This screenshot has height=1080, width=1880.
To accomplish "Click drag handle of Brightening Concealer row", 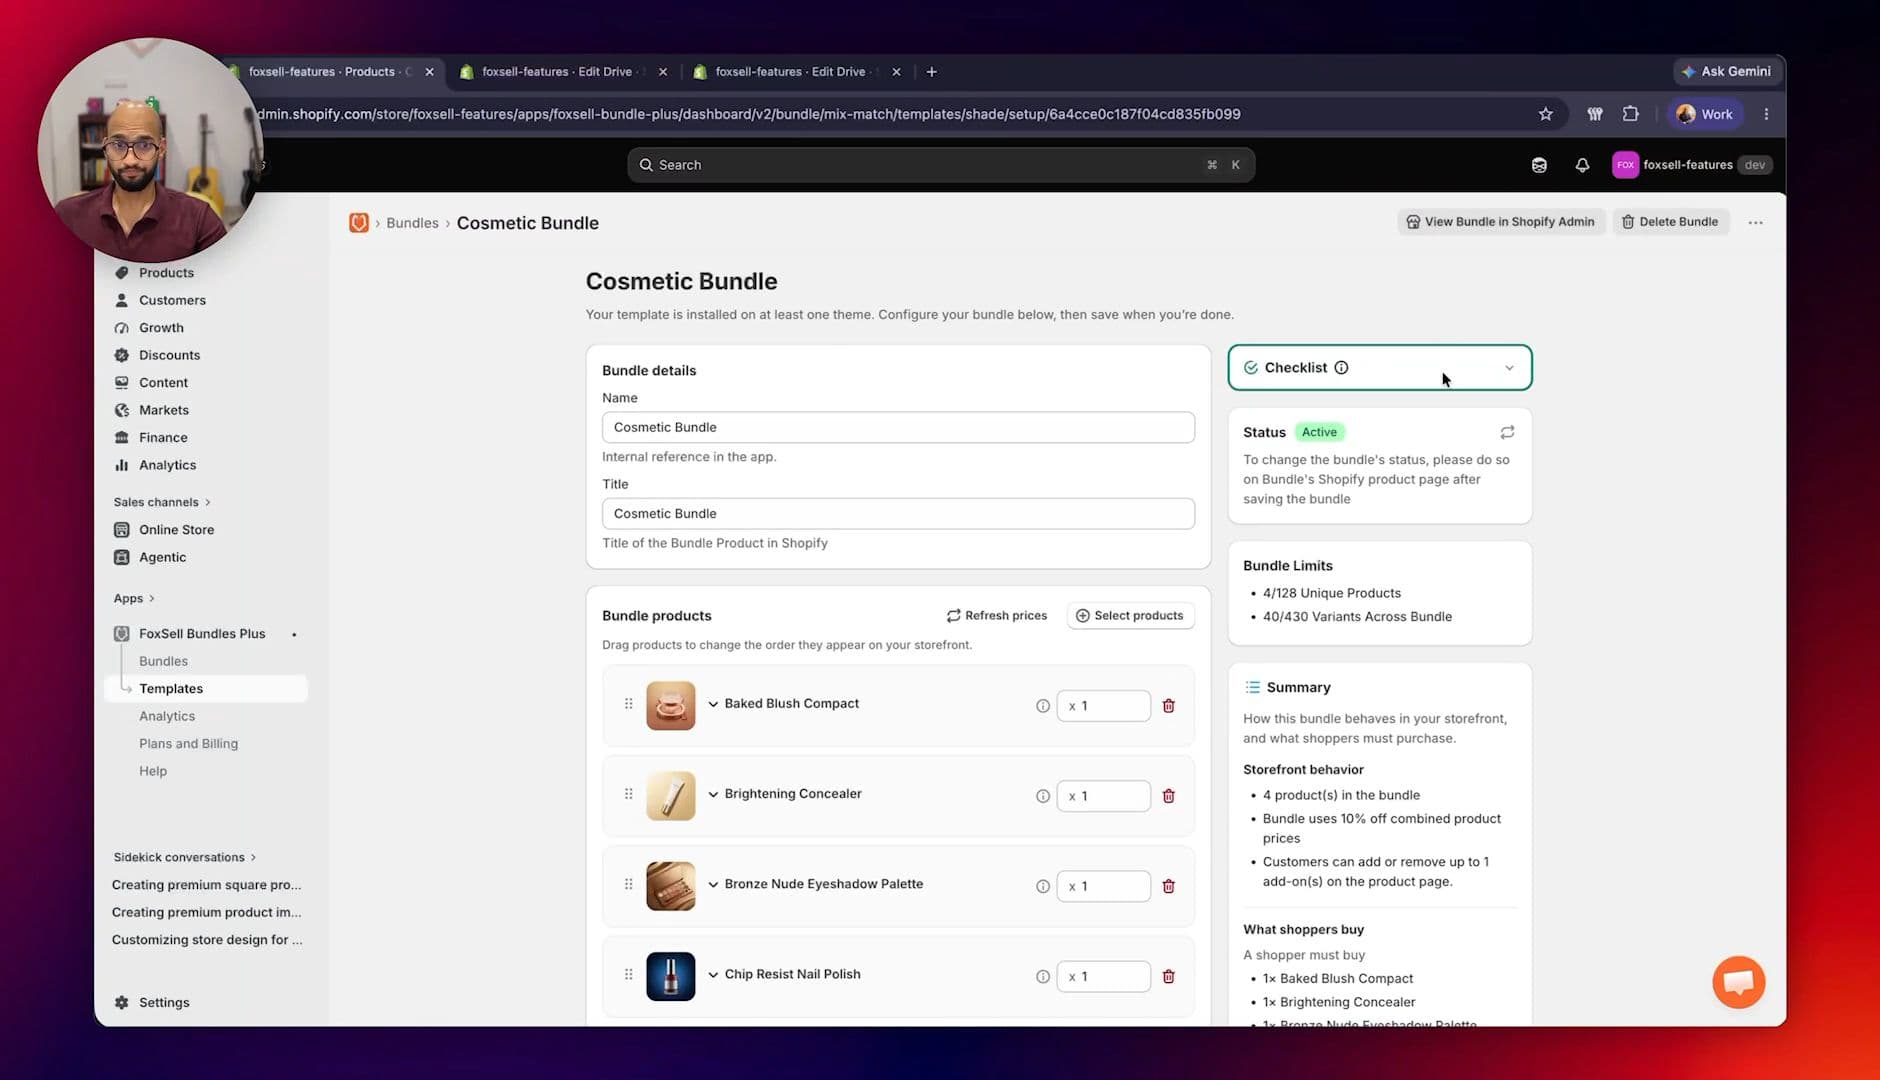I will (x=628, y=794).
